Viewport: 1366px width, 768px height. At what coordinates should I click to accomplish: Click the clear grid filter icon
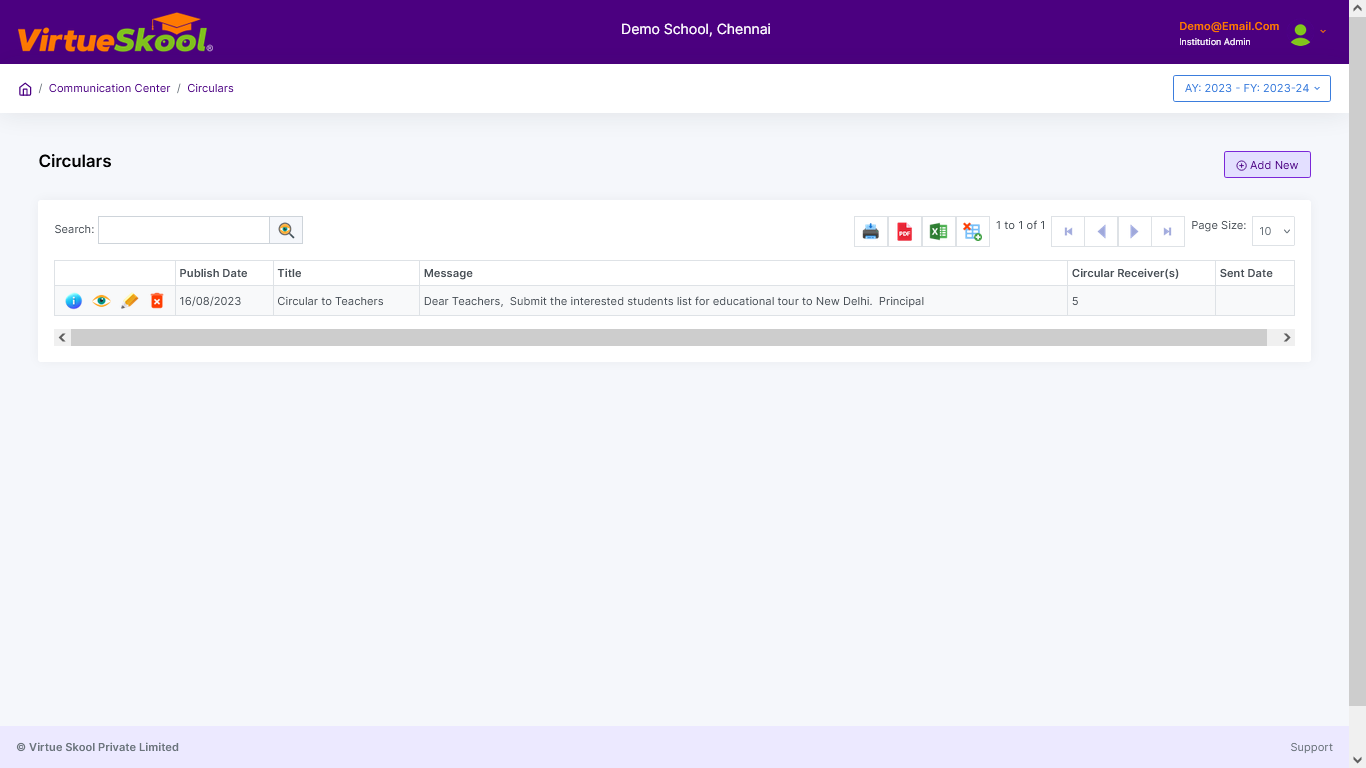point(973,231)
